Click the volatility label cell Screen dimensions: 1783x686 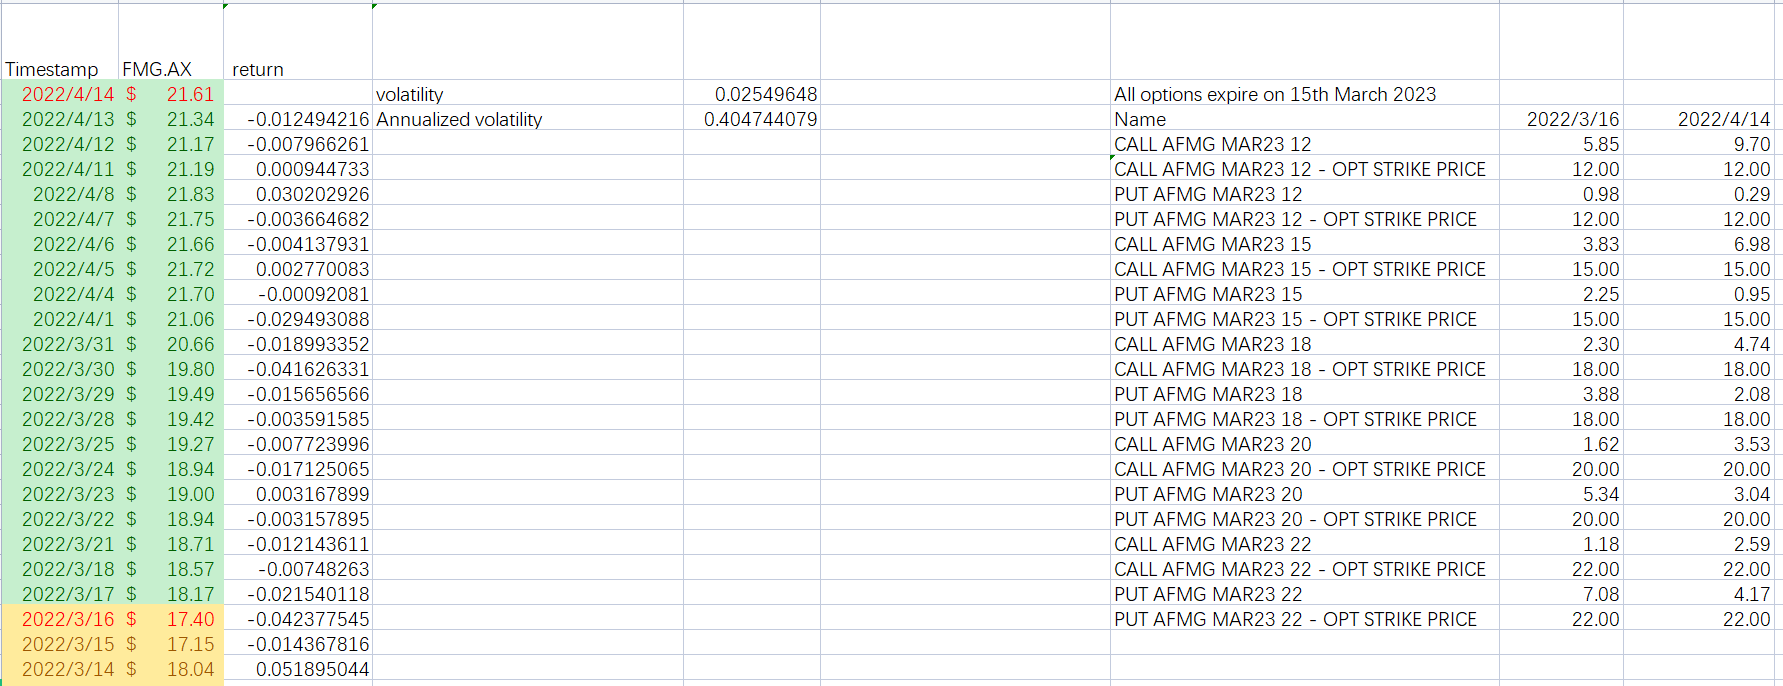(528, 94)
